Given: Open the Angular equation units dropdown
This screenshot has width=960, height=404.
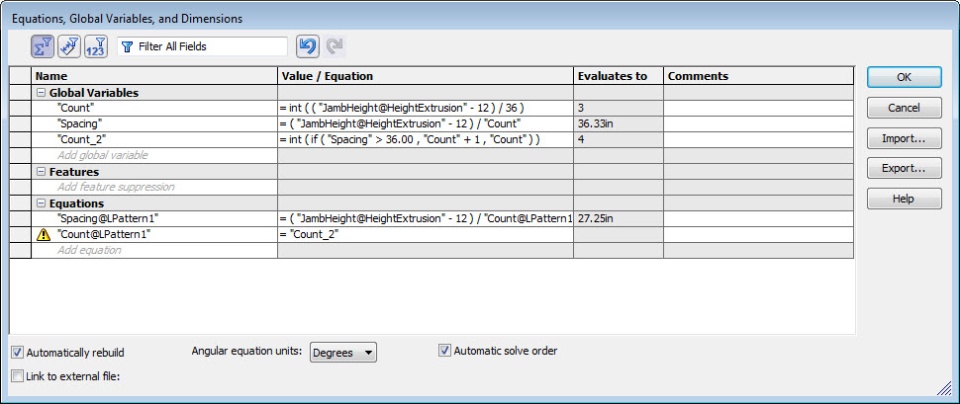Looking at the screenshot, I should point(343,353).
